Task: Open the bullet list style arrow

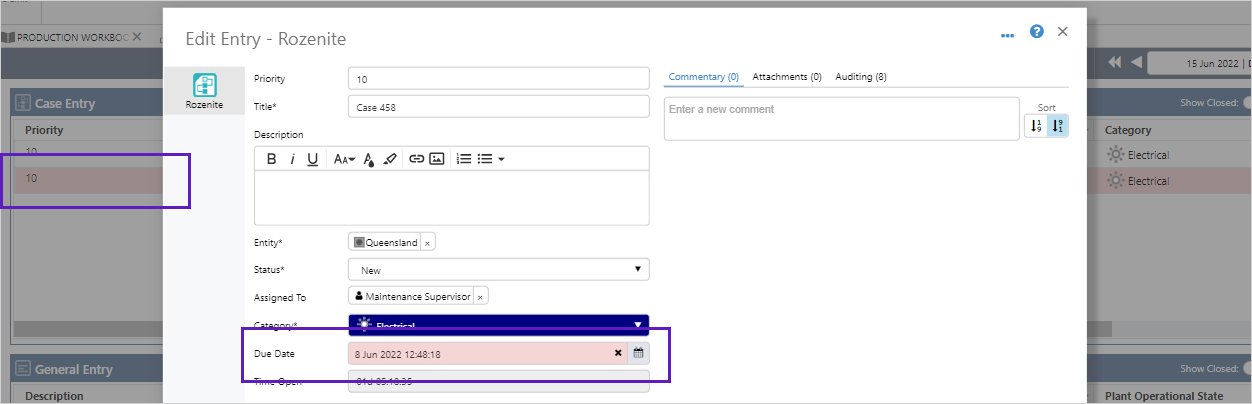Action: [501, 159]
